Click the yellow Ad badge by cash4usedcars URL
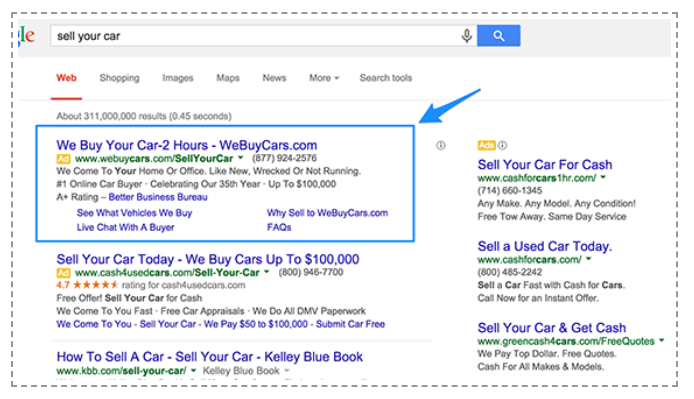 [x=63, y=273]
